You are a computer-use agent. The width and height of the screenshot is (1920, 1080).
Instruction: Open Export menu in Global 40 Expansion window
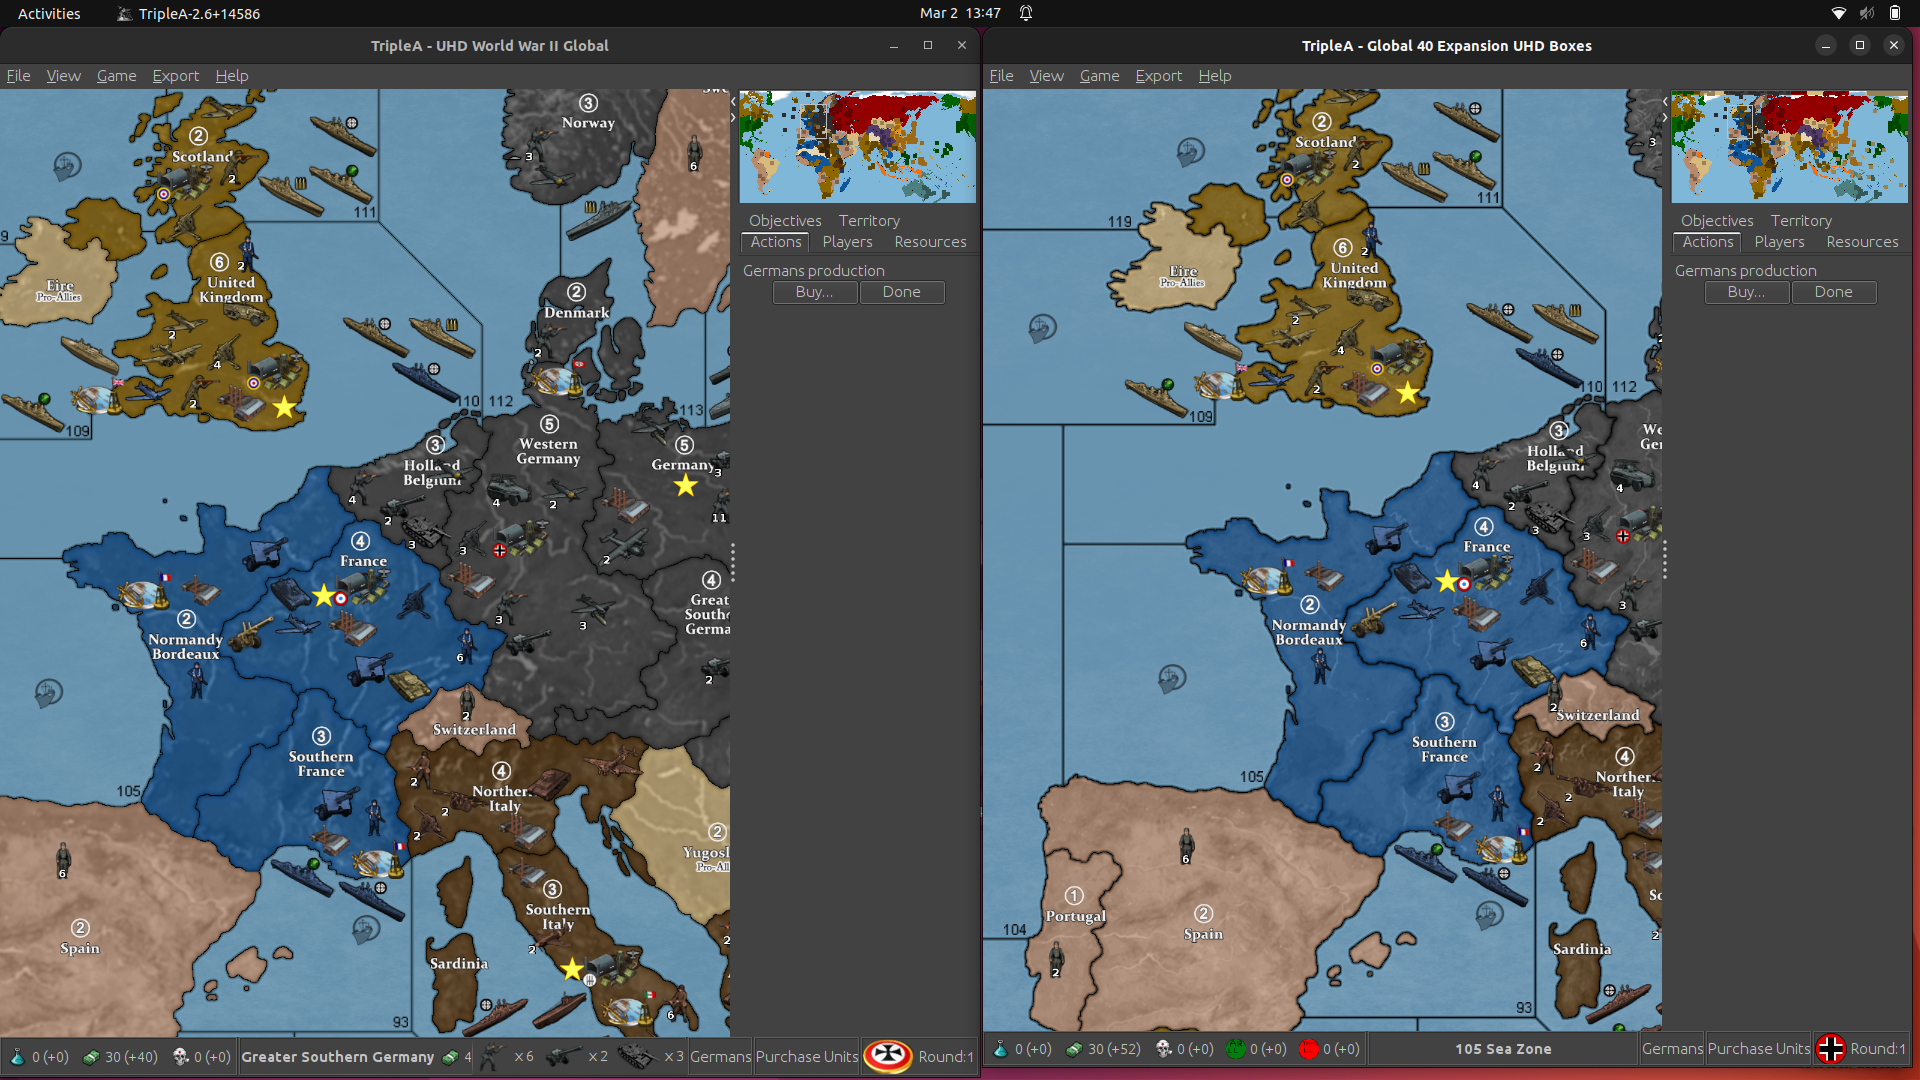(x=1158, y=75)
